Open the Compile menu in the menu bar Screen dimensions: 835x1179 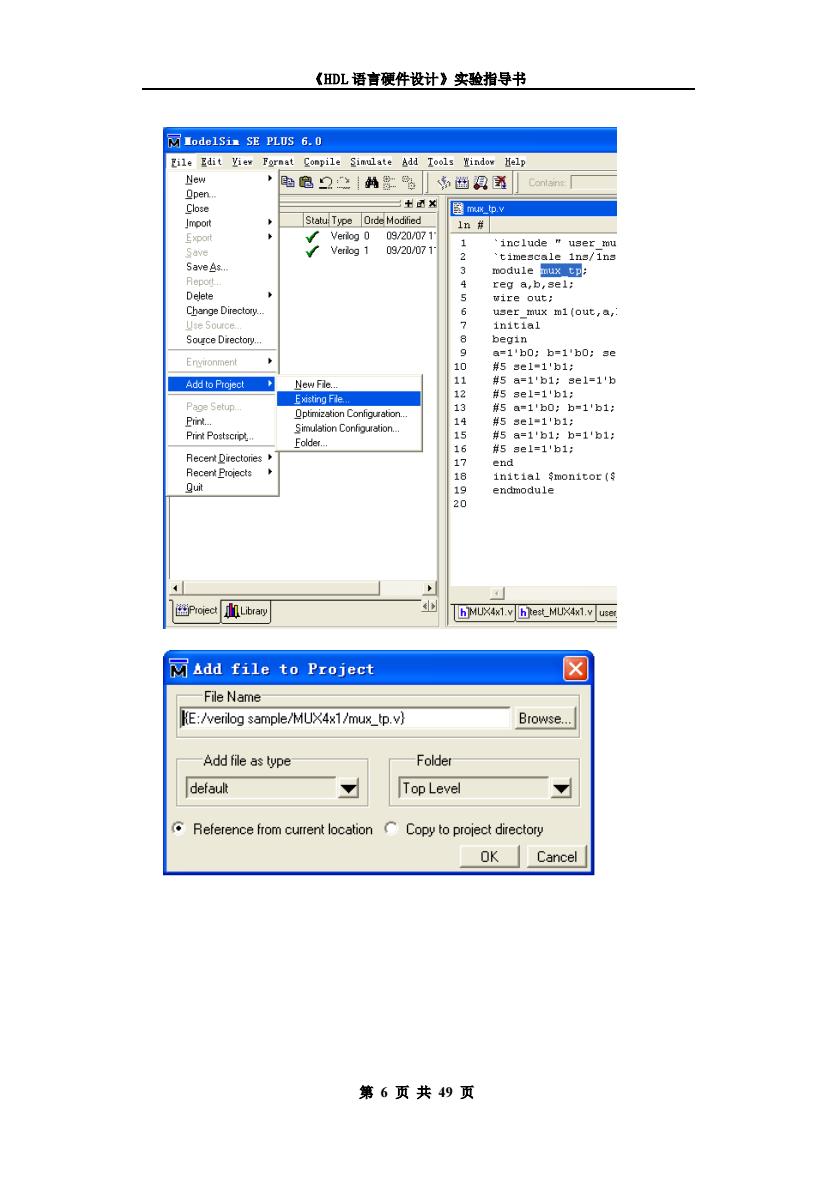[x=322, y=162]
